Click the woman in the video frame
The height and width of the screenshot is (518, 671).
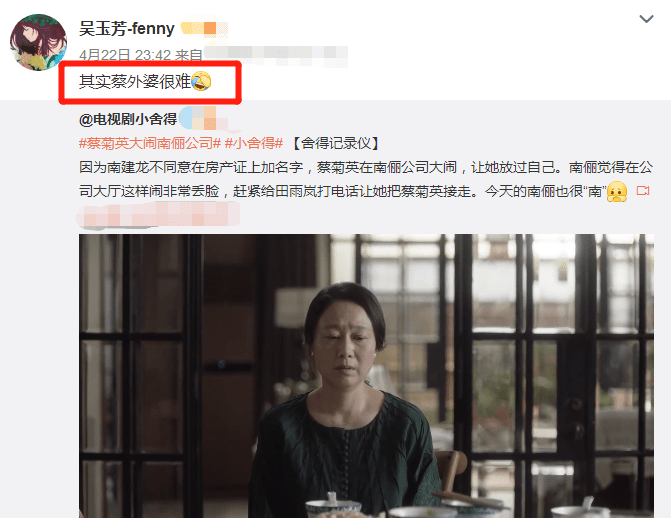tap(345, 400)
